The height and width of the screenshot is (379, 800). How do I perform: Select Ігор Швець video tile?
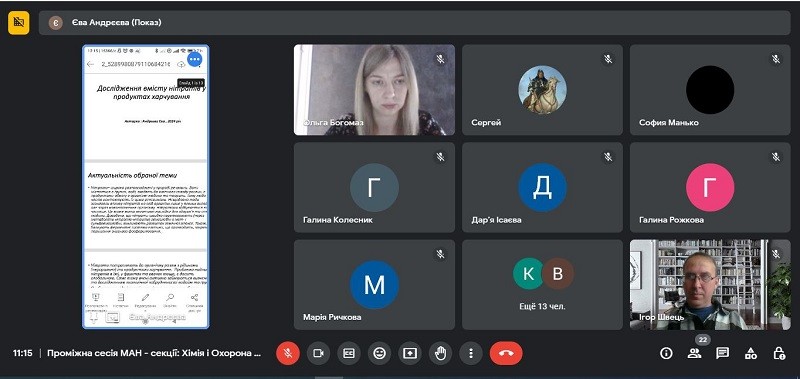tap(710, 285)
